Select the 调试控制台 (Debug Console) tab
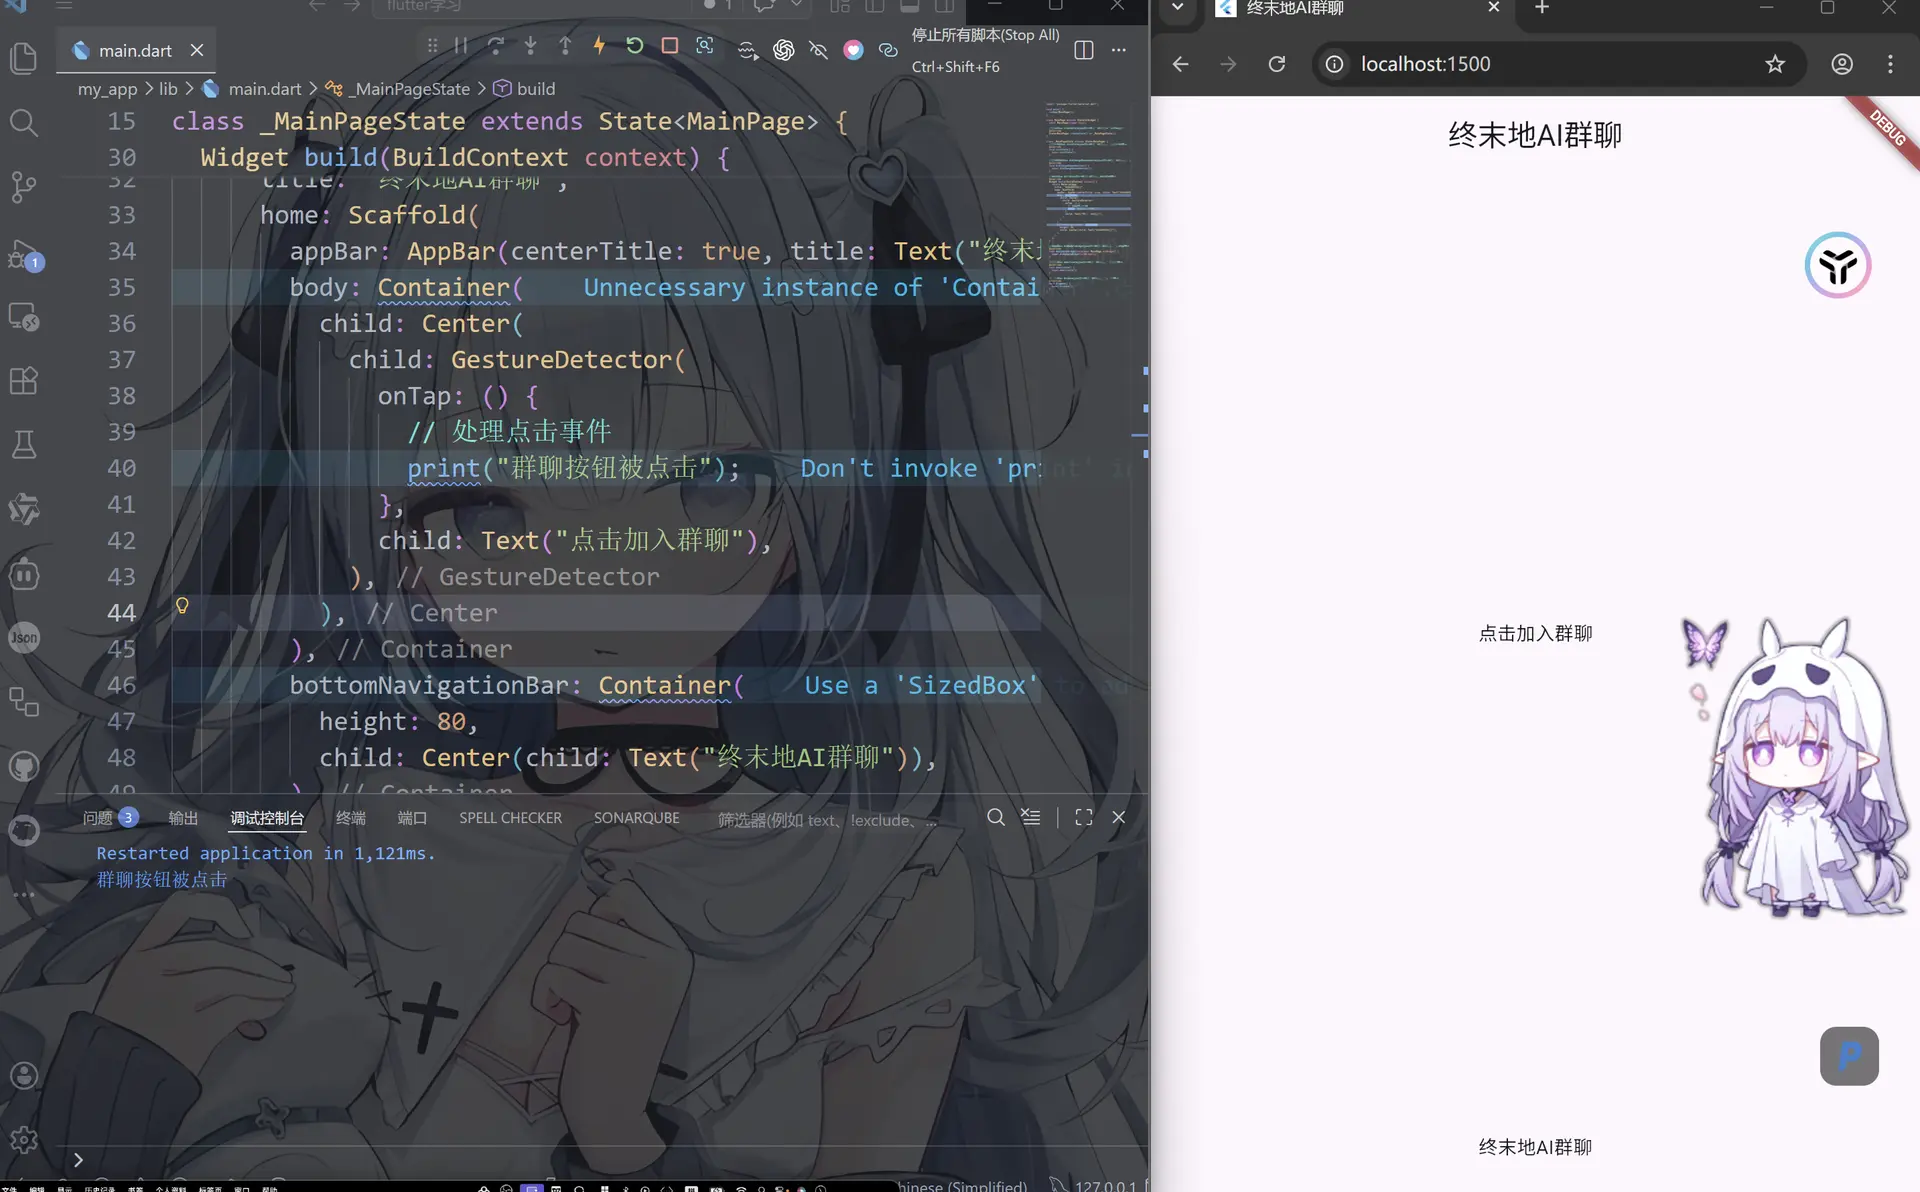This screenshot has height=1192, width=1920. point(267,818)
